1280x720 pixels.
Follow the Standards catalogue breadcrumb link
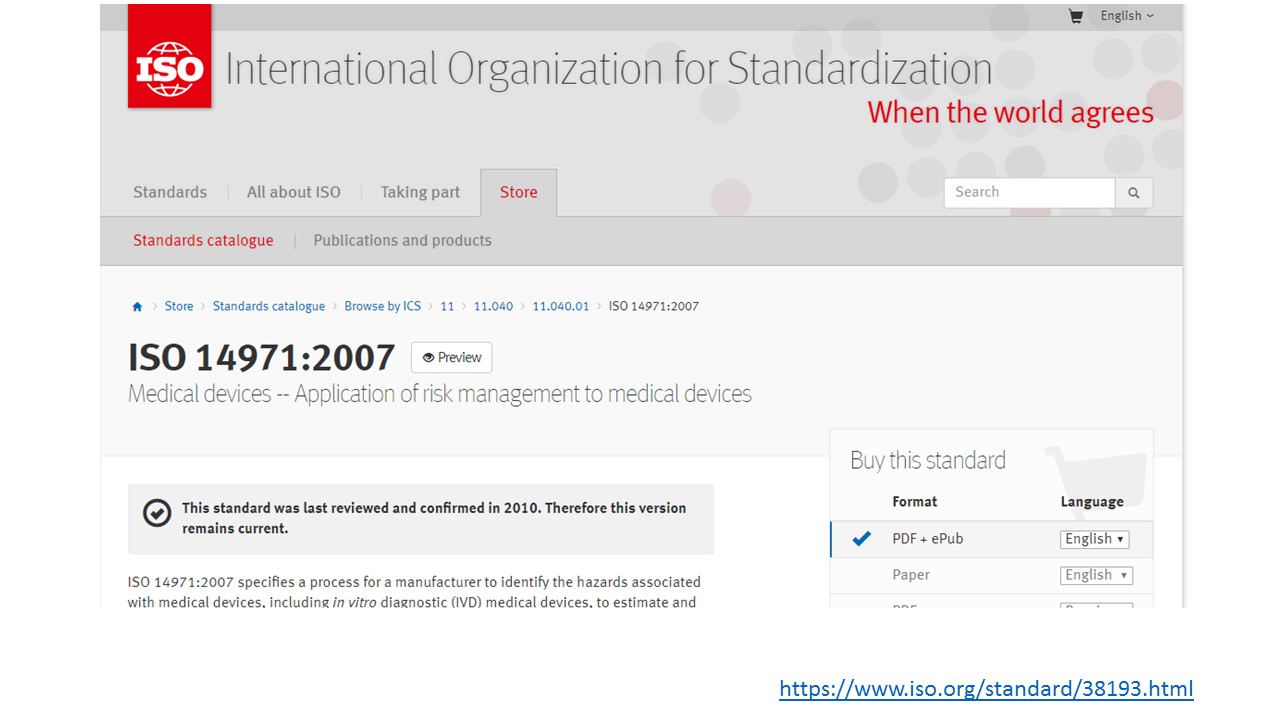click(x=269, y=306)
